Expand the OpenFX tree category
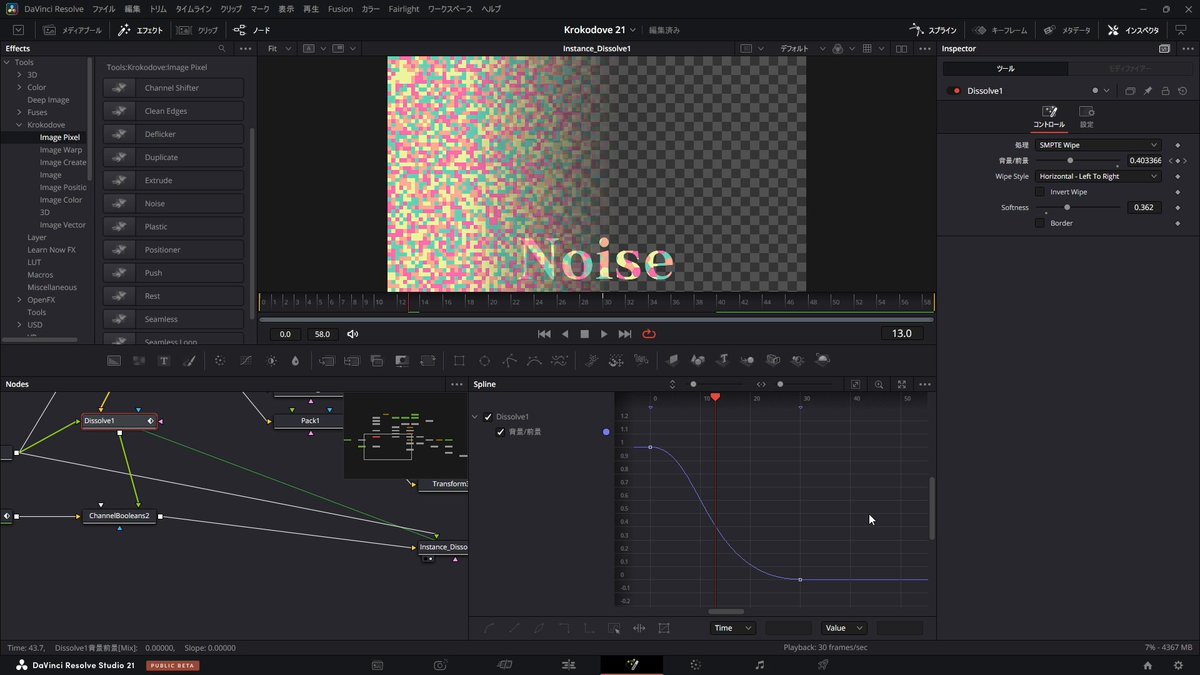Image resolution: width=1200 pixels, height=675 pixels. point(19,300)
